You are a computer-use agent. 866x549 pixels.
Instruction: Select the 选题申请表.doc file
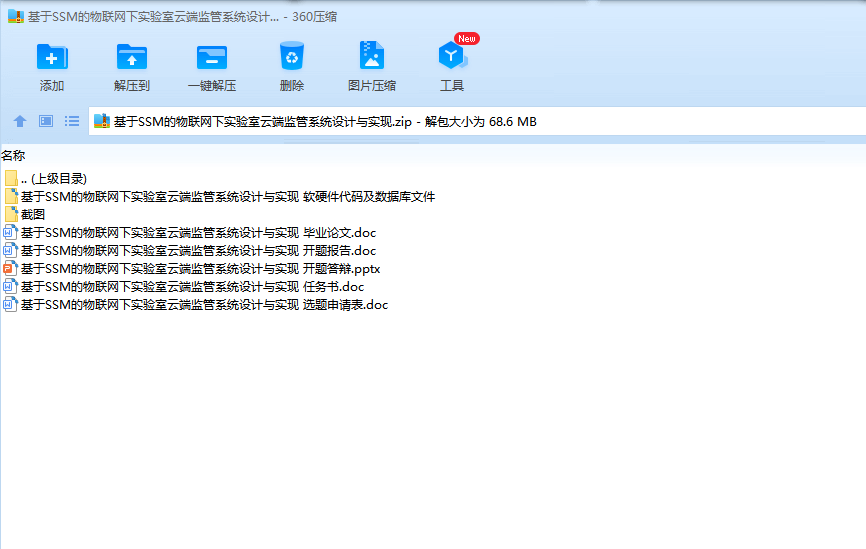pos(196,305)
